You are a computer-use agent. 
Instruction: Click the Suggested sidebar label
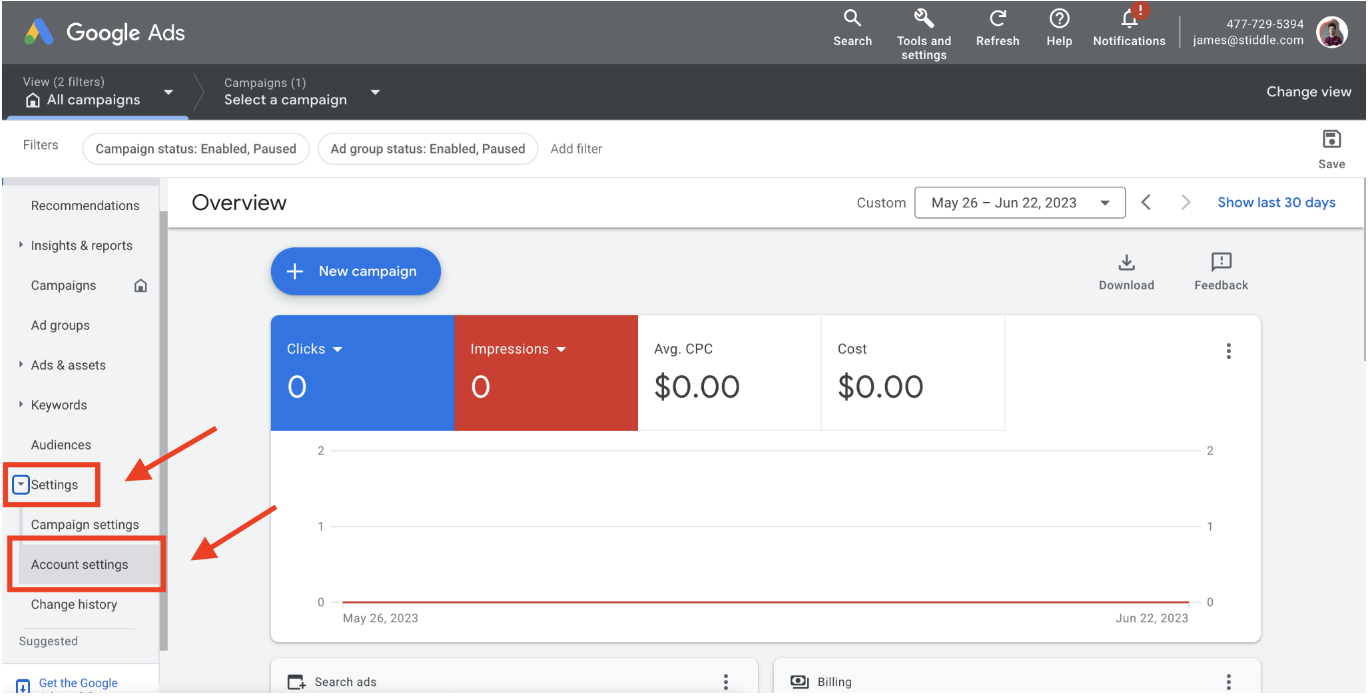click(48, 642)
